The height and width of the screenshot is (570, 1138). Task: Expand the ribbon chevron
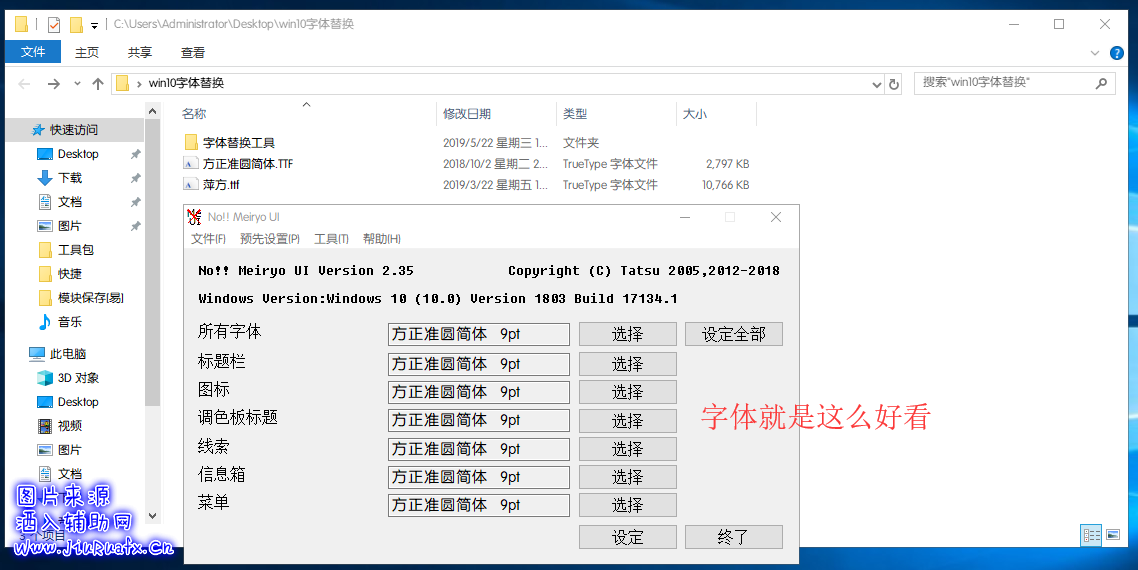(1094, 53)
